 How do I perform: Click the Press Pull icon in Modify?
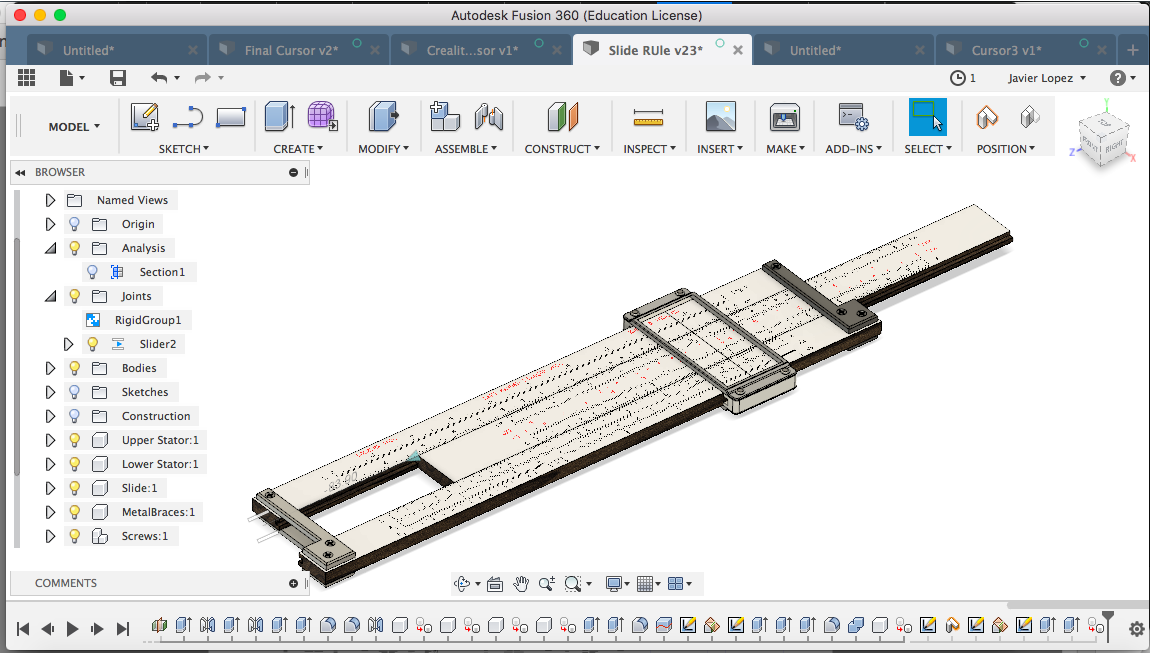click(x=383, y=118)
